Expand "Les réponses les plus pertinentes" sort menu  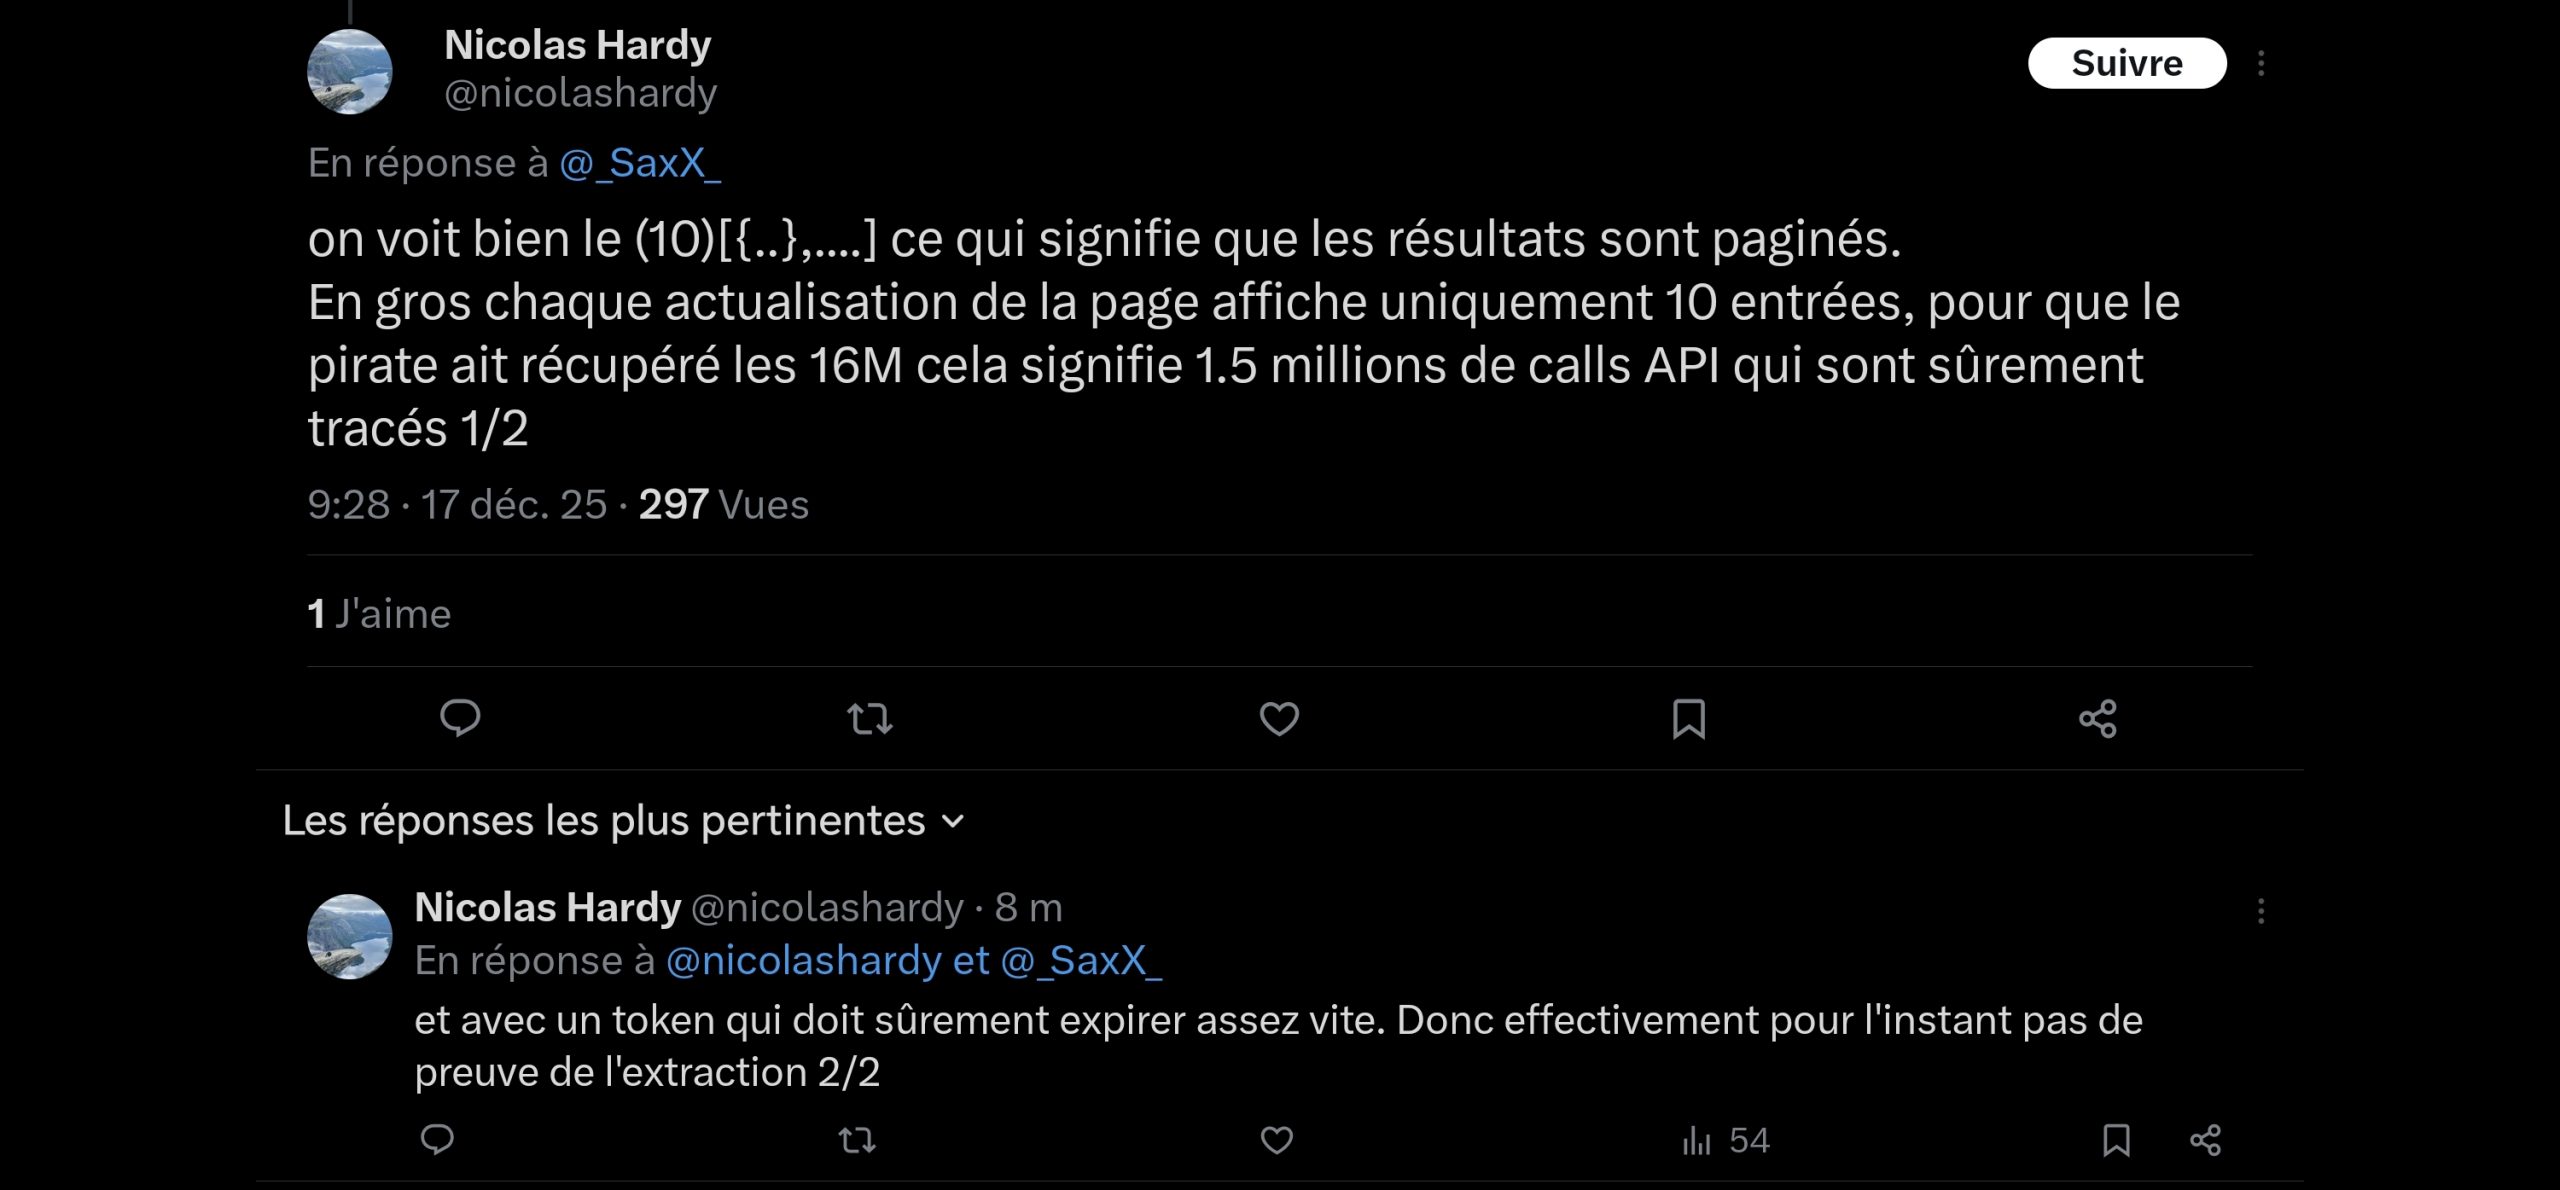point(624,821)
